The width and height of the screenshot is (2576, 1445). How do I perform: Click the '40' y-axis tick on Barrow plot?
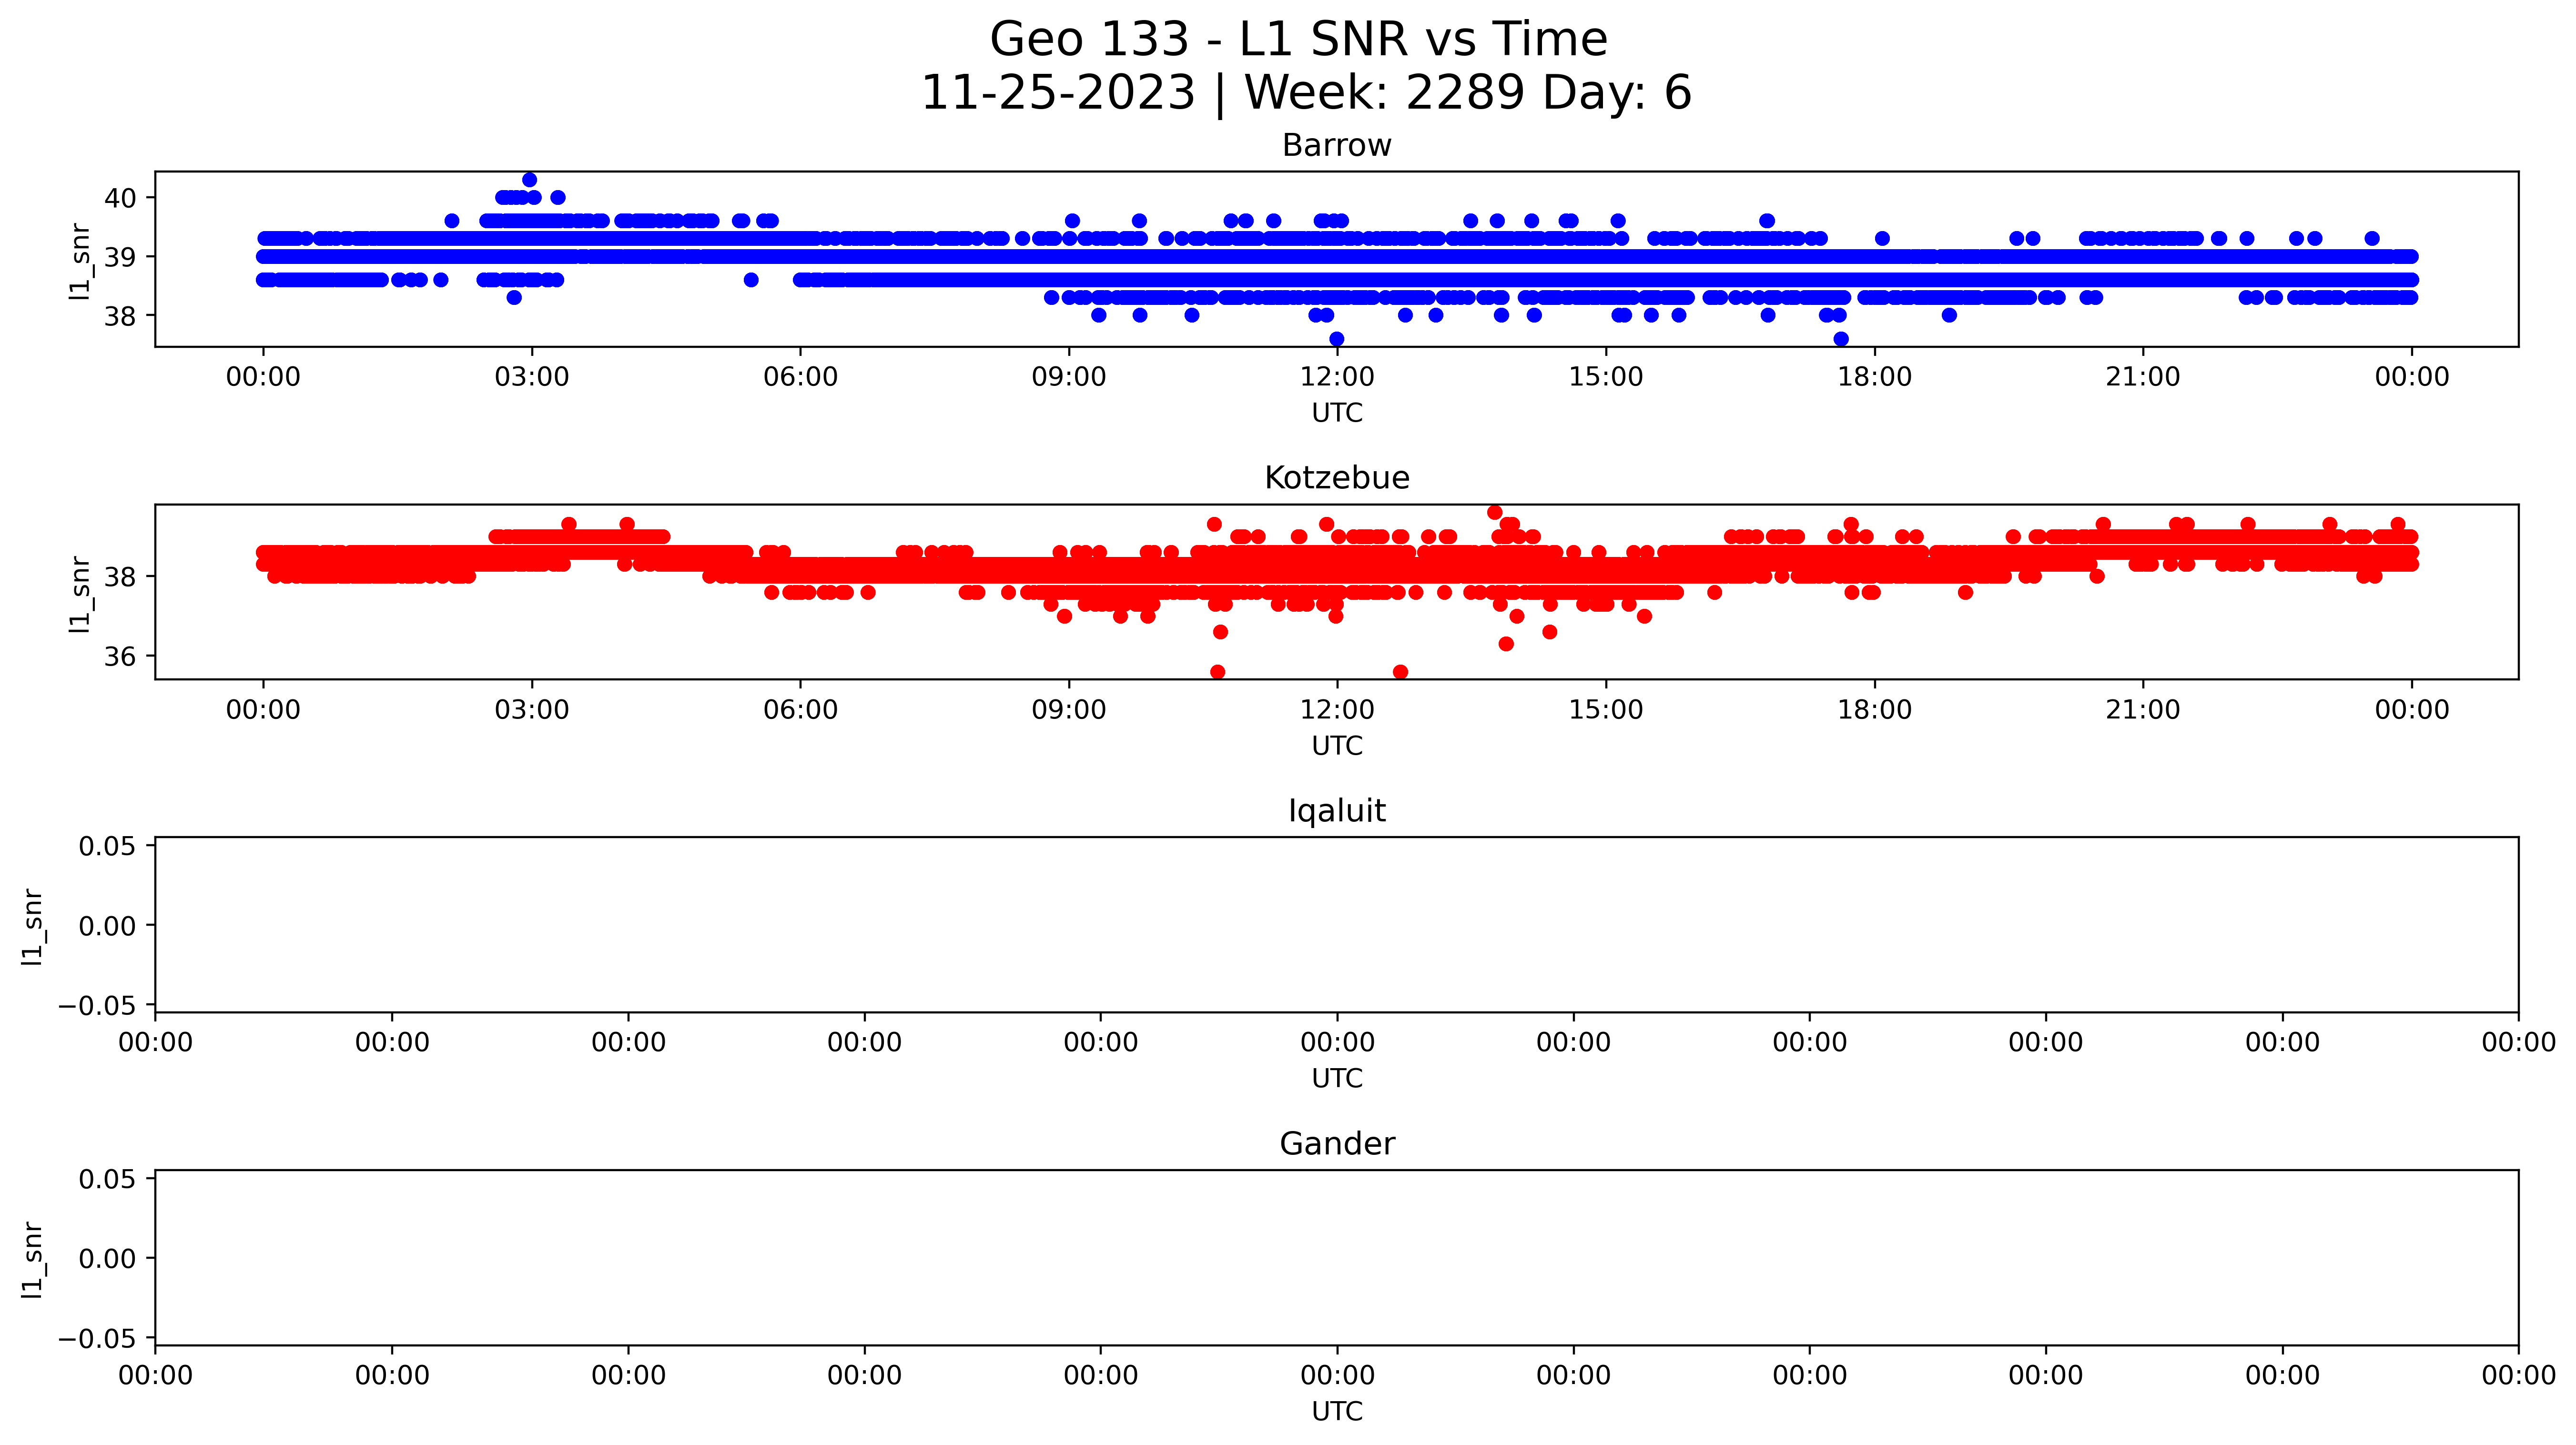click(x=121, y=198)
